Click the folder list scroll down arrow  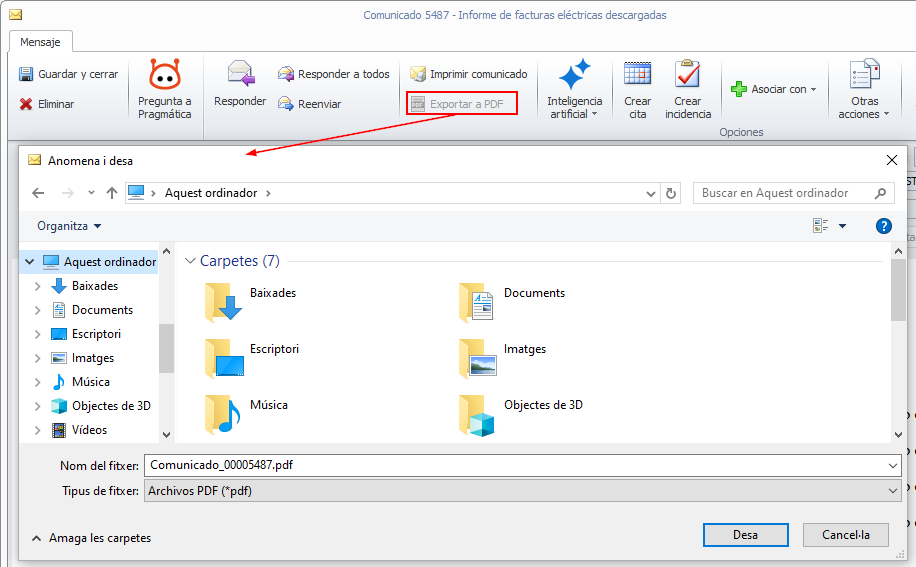[x=898, y=434]
